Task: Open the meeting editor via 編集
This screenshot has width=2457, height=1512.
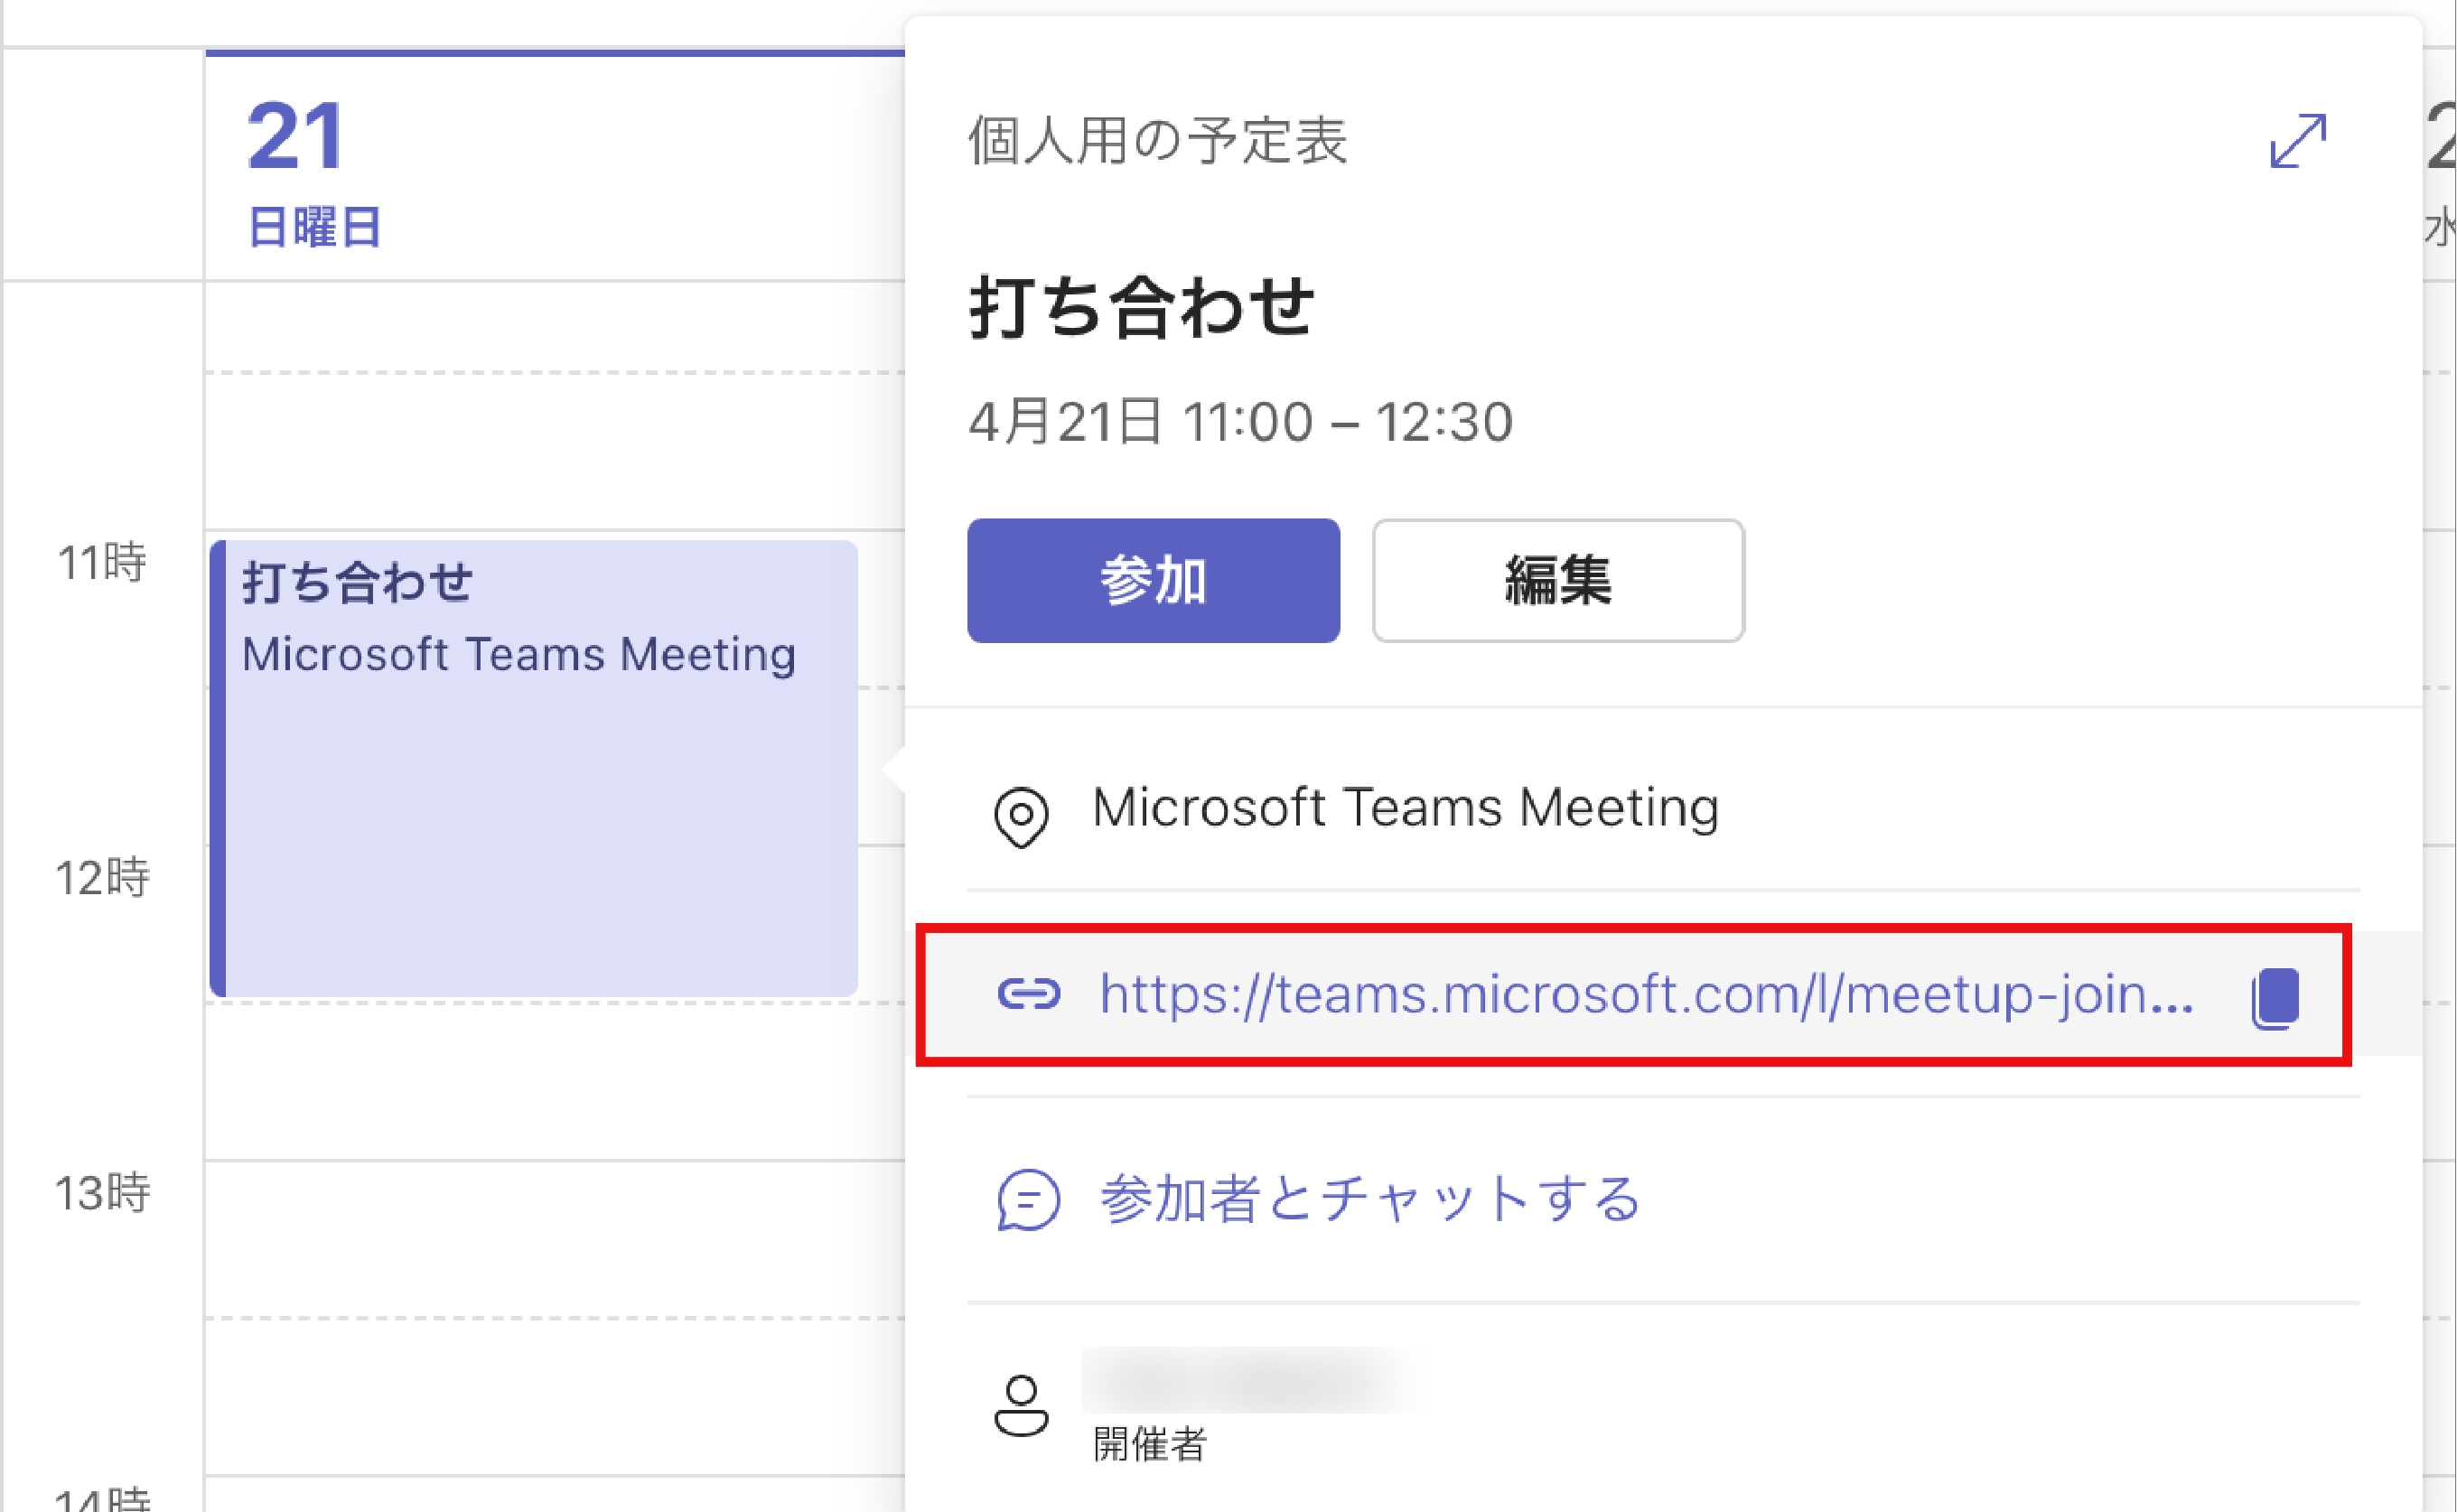Action: (x=1558, y=581)
